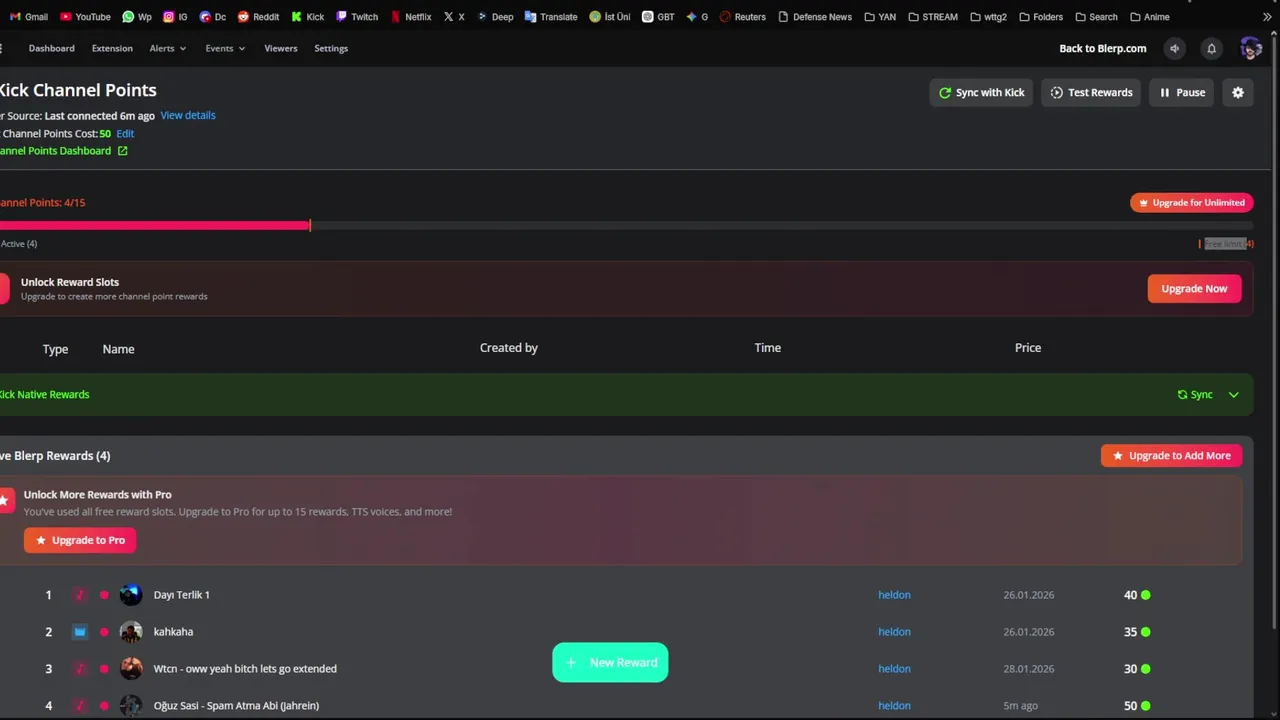Open the Kick bookmark

coord(307,16)
